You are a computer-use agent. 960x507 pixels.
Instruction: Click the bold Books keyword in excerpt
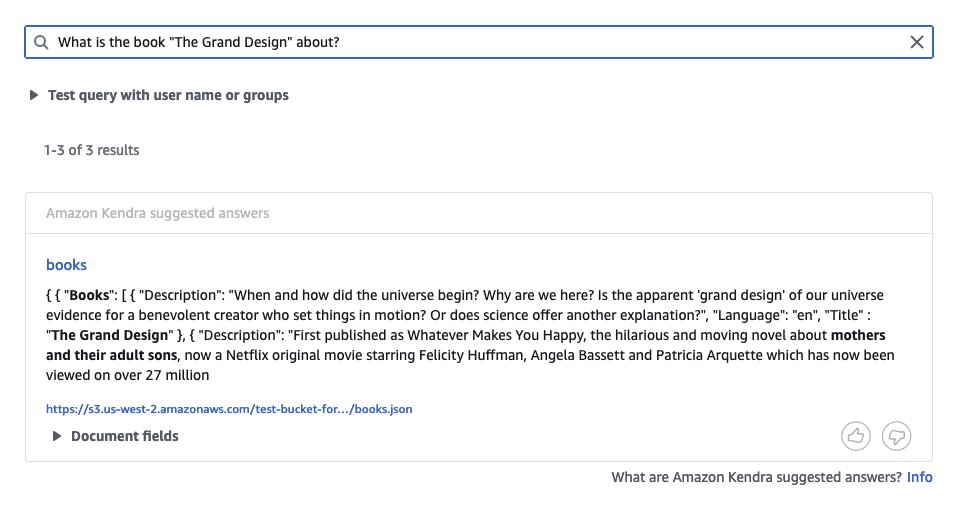click(x=89, y=295)
